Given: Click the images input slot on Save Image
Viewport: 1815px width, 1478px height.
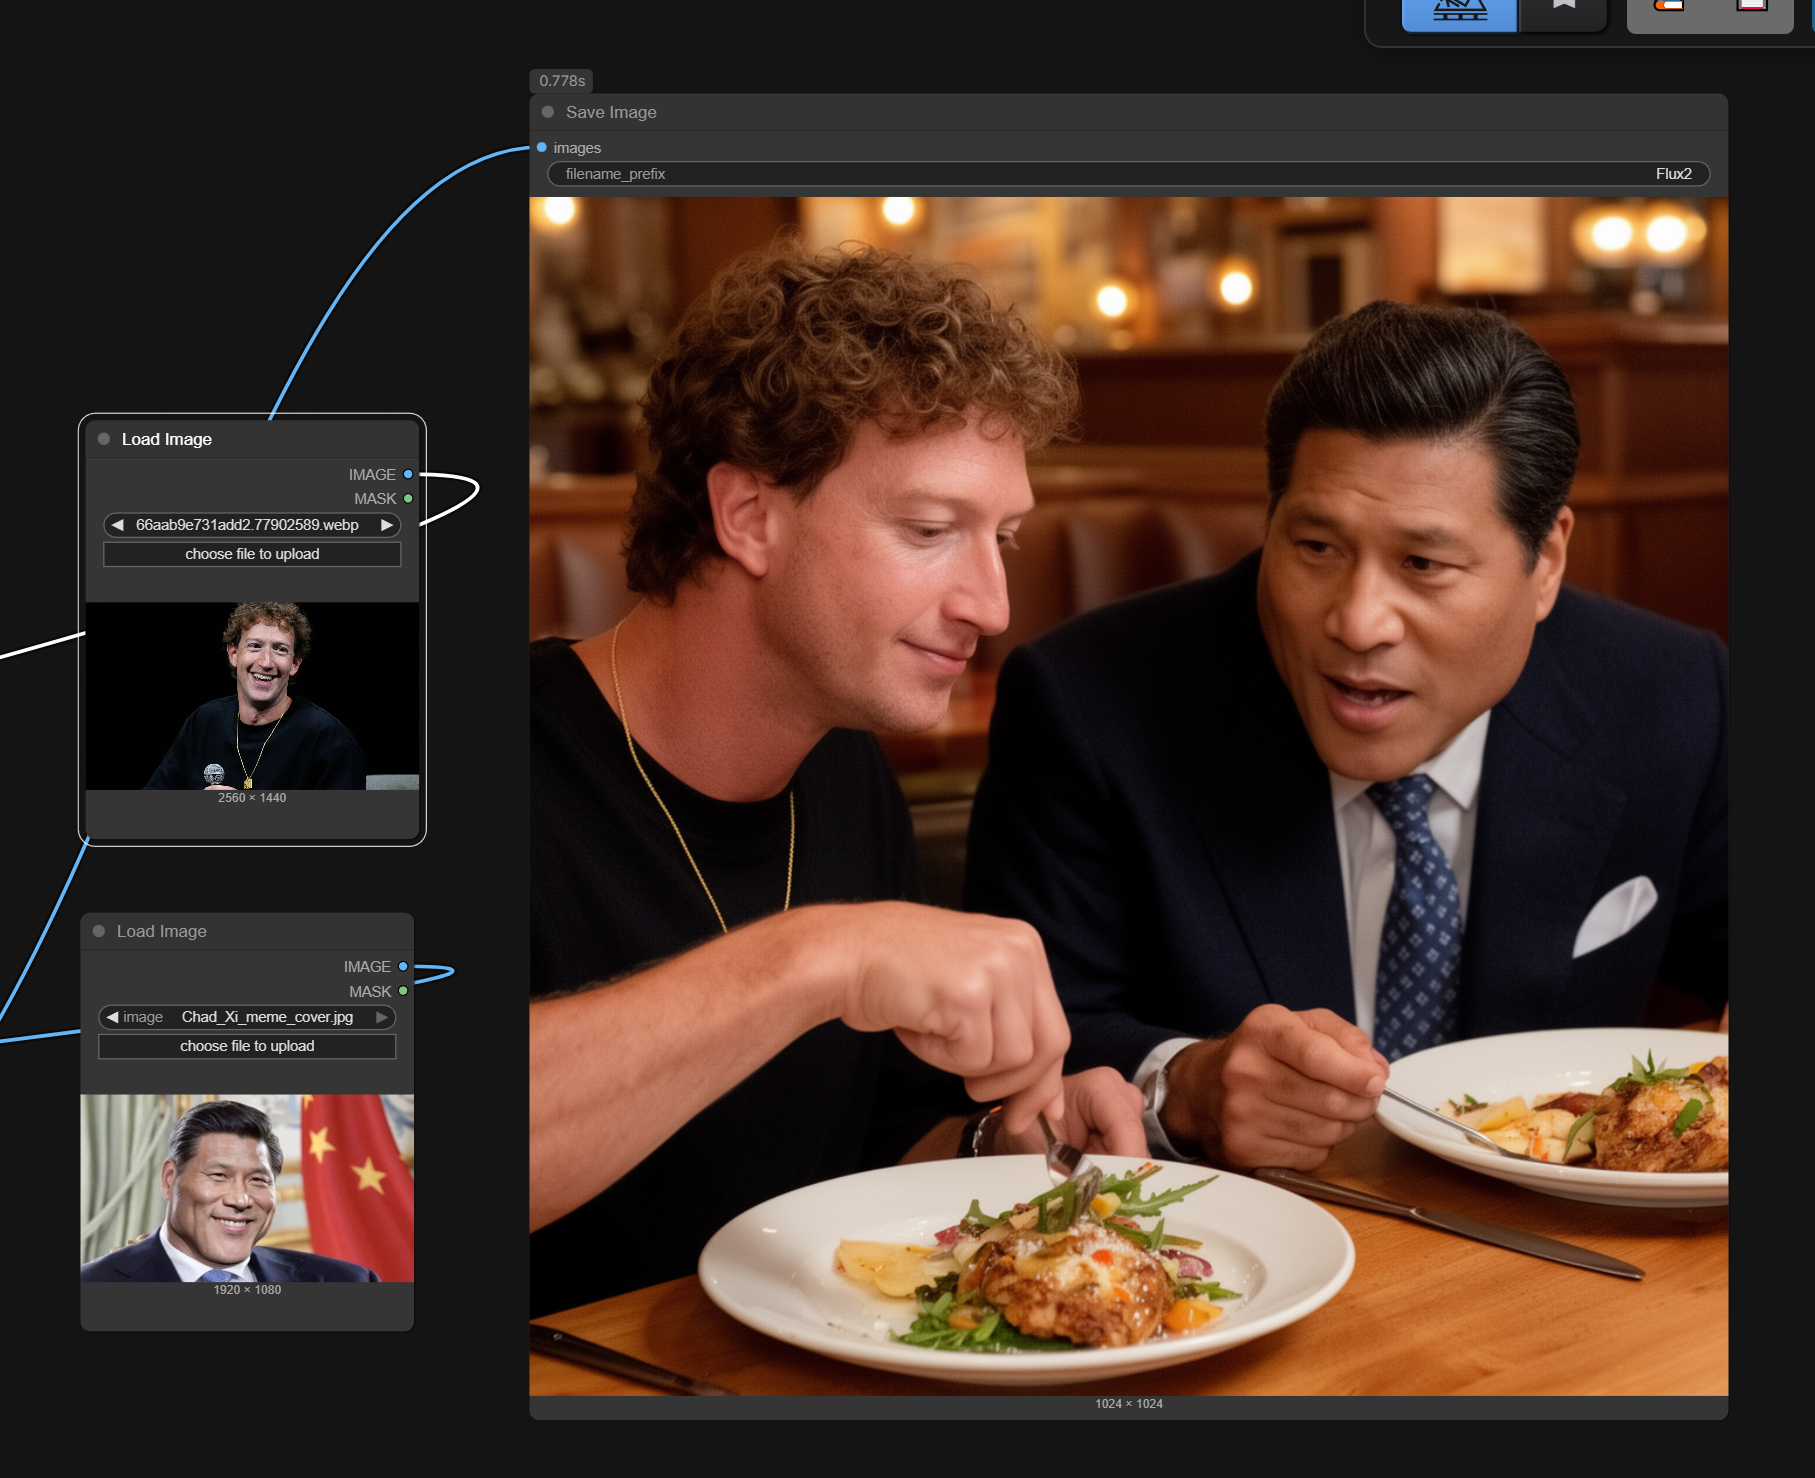Looking at the screenshot, I should (x=542, y=148).
